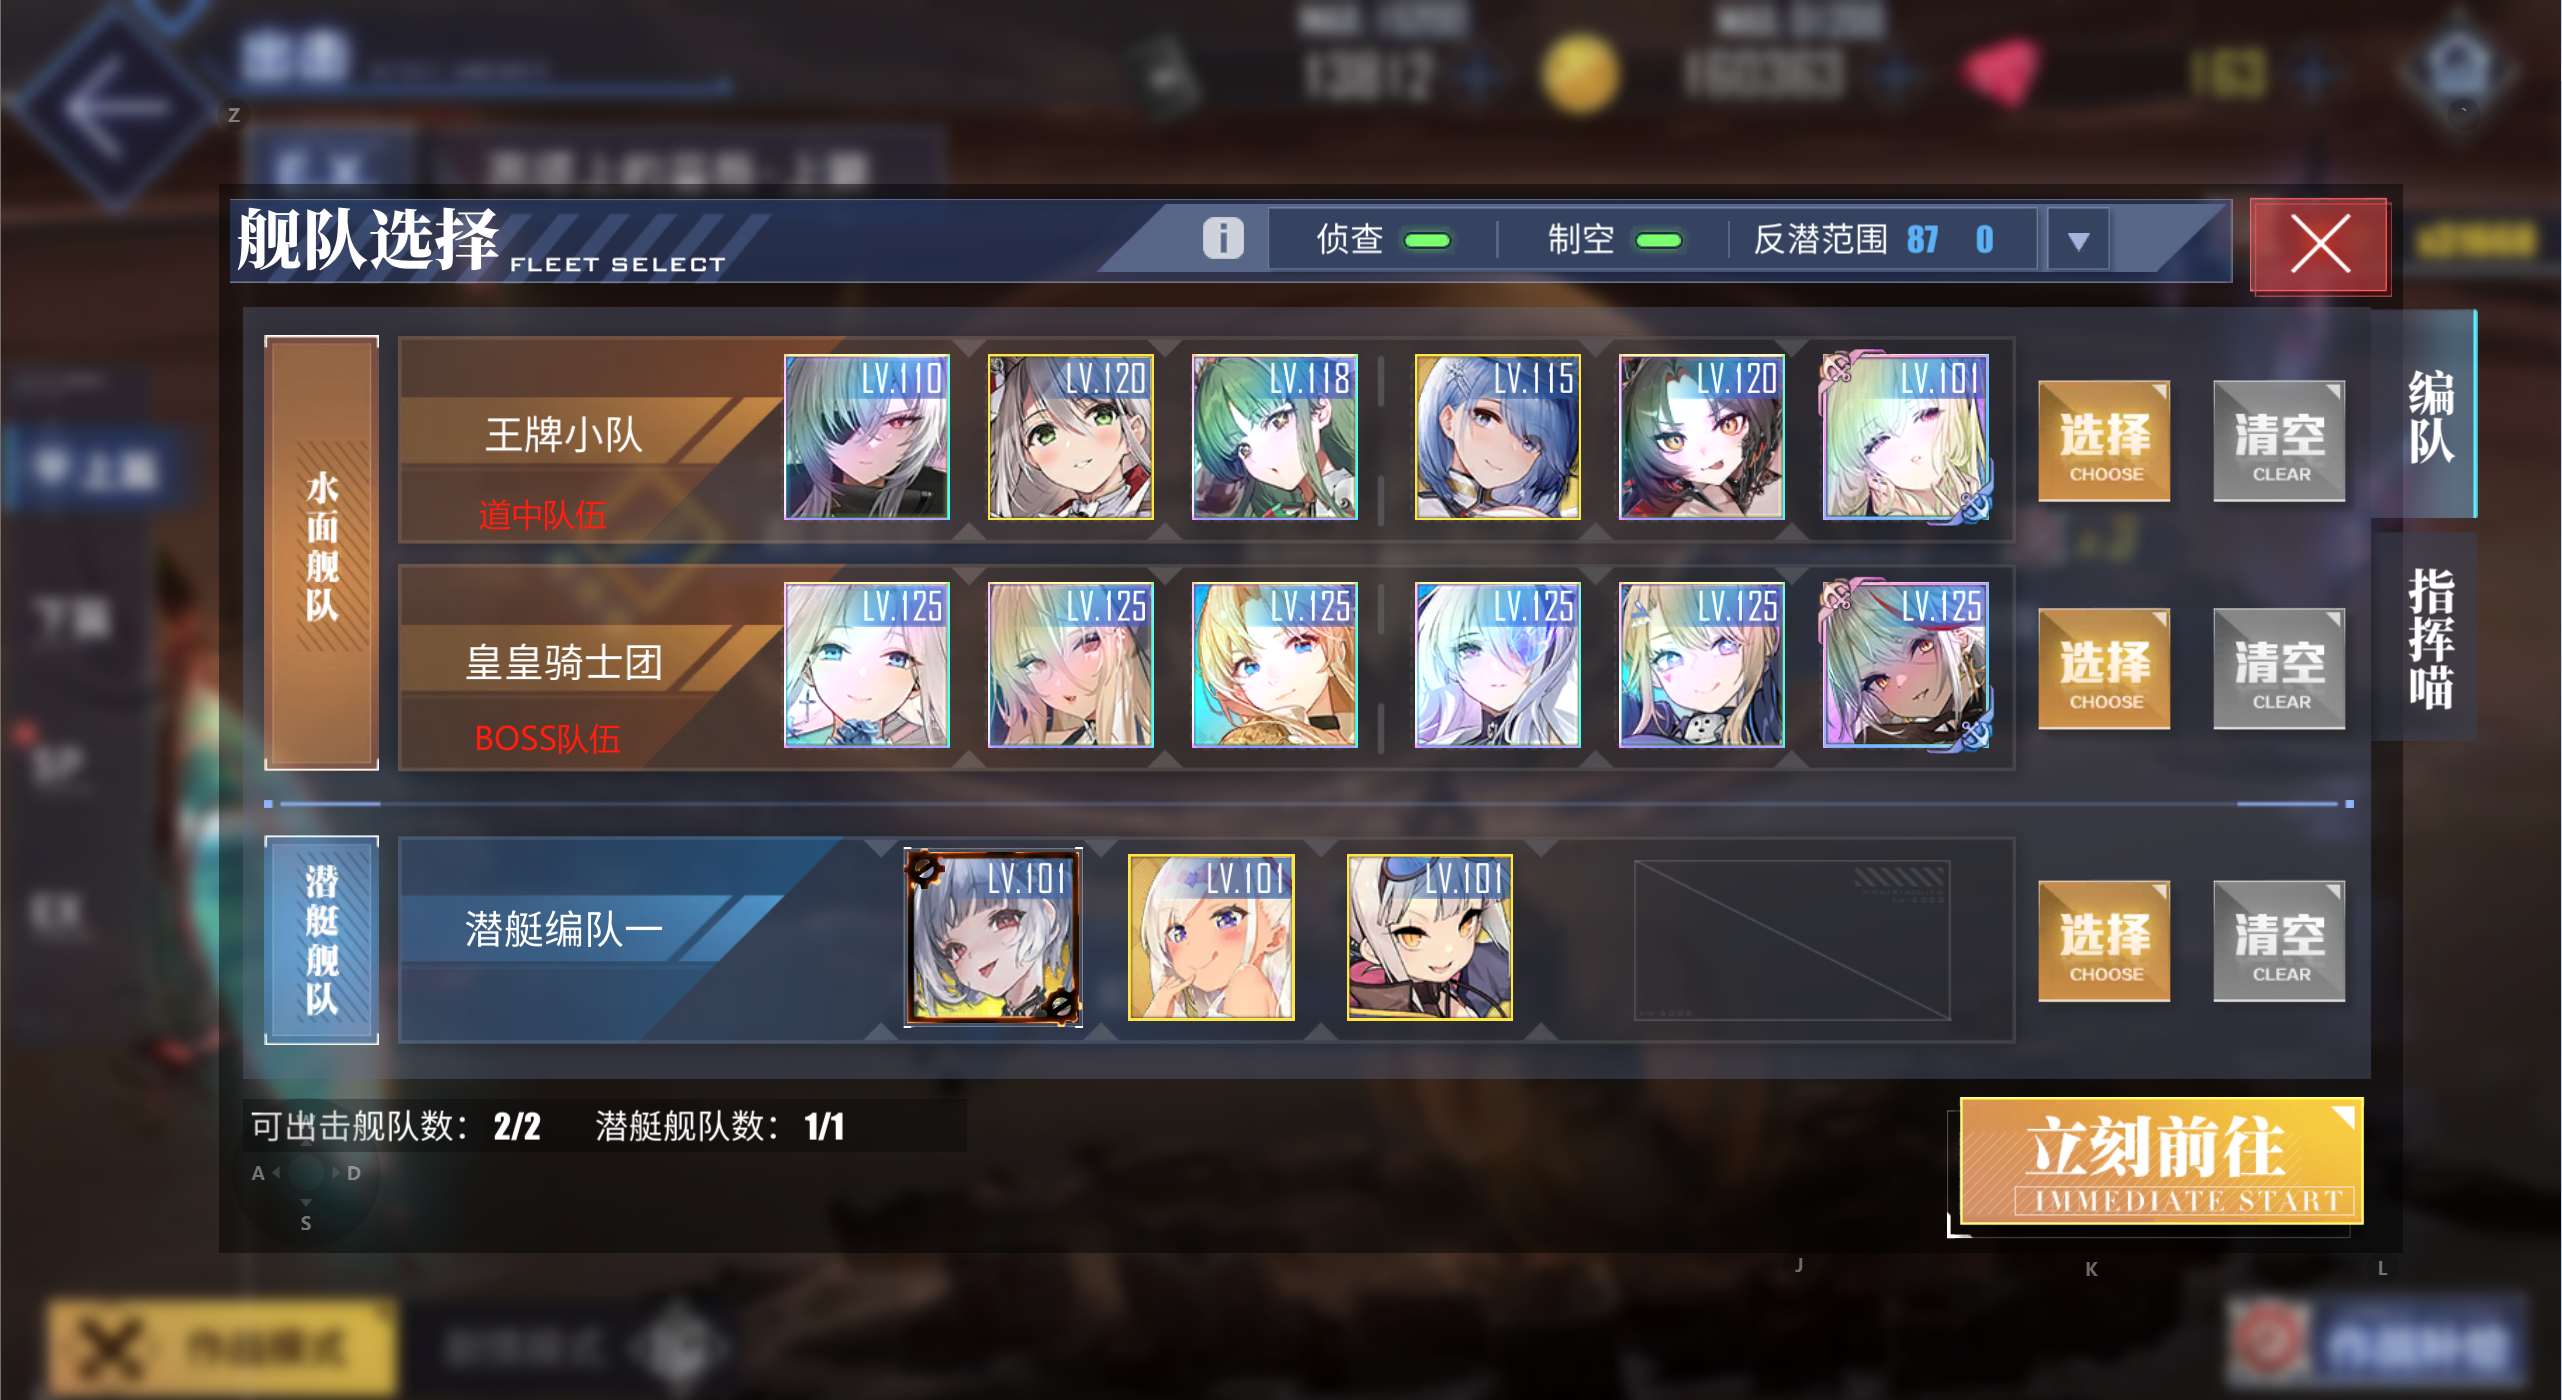2562x1400 pixels.
Task: Choose ships for 皇皇骑士团 fleet
Action: [x=2104, y=669]
